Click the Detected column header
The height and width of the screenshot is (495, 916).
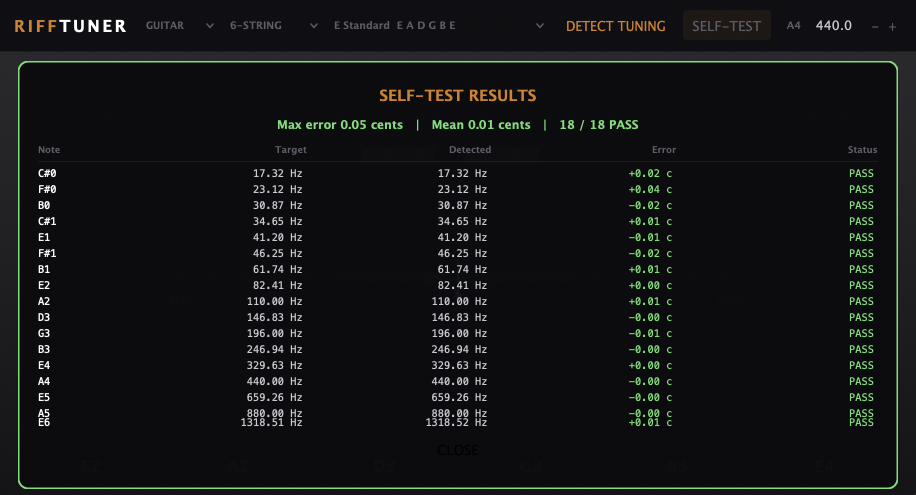pos(470,150)
